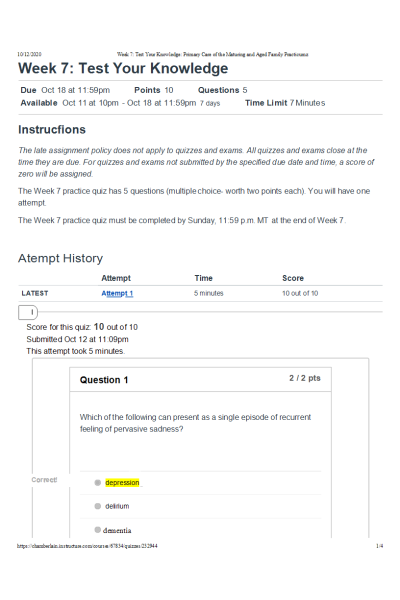Select the depression radio option
The width and height of the screenshot is (400, 600).
coord(98,483)
